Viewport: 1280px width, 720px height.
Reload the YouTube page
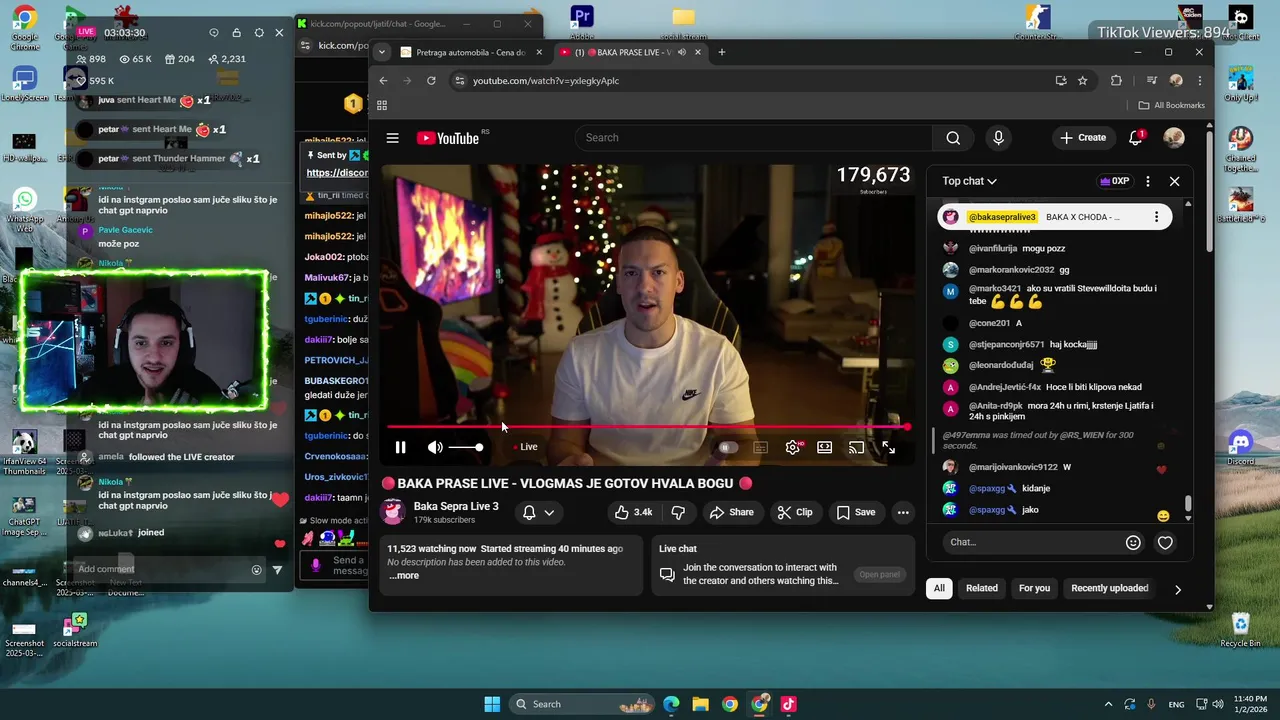431,81
